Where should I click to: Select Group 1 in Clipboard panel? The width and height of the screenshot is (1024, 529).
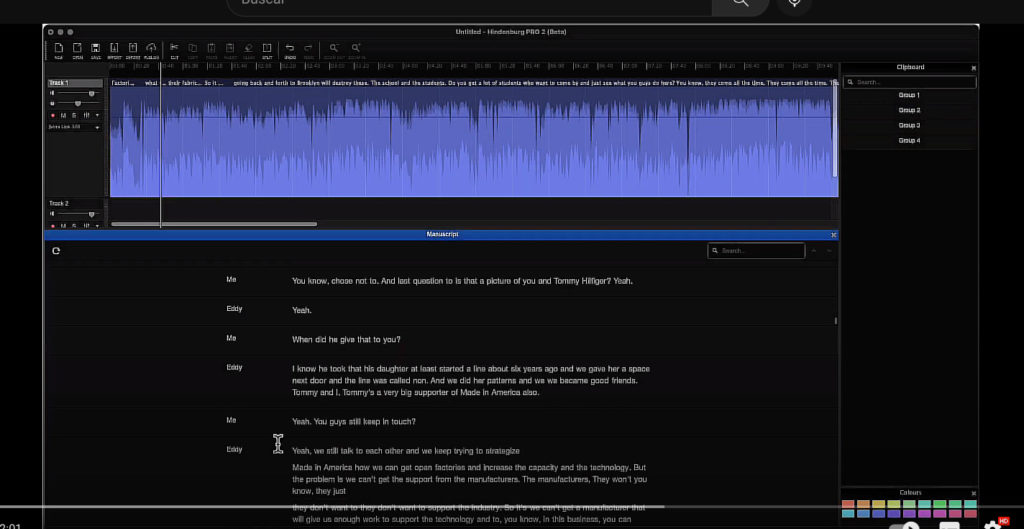(x=909, y=95)
